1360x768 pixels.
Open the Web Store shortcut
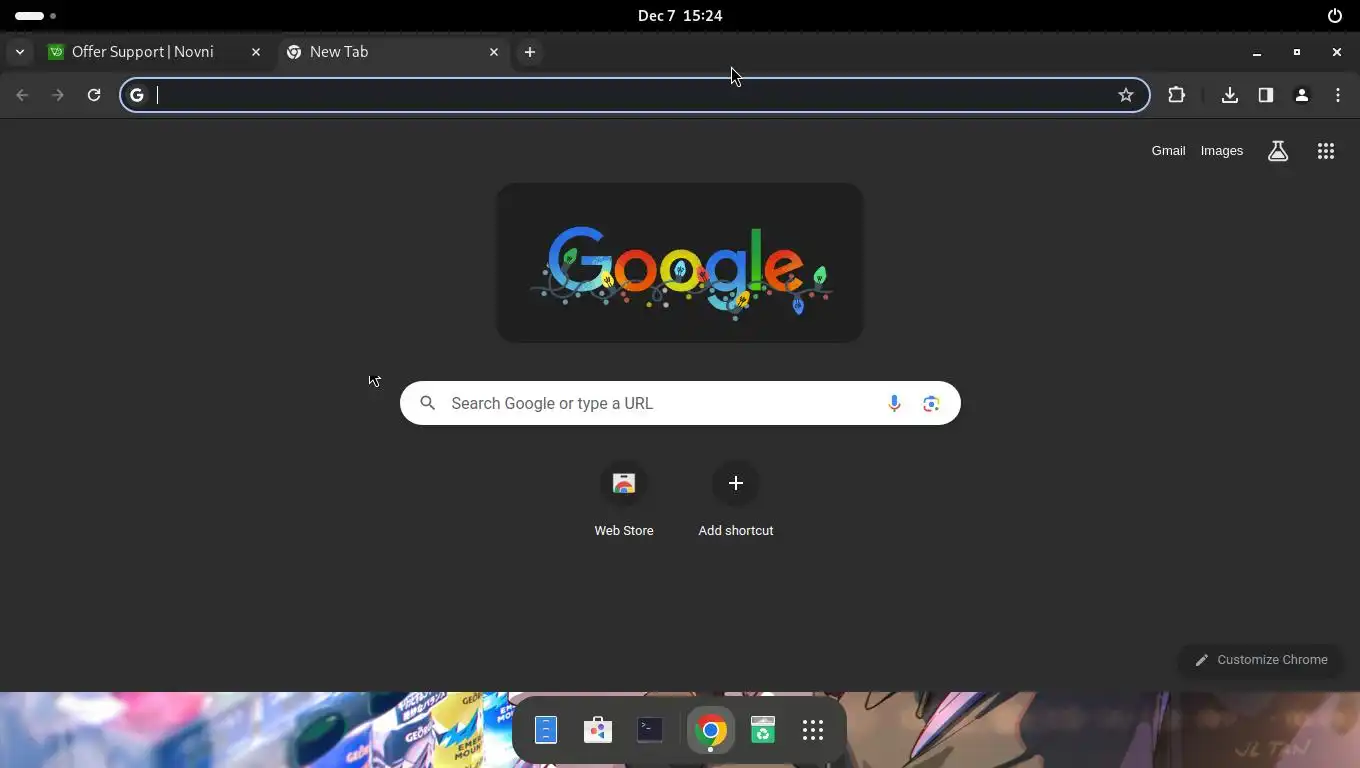click(624, 500)
